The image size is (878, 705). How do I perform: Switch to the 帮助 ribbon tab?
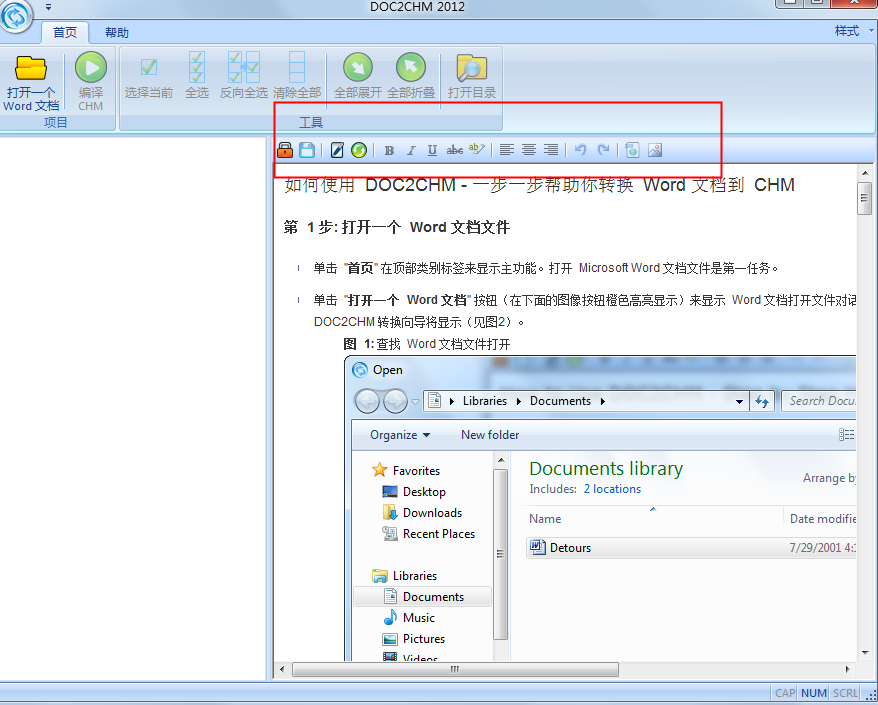(x=116, y=32)
